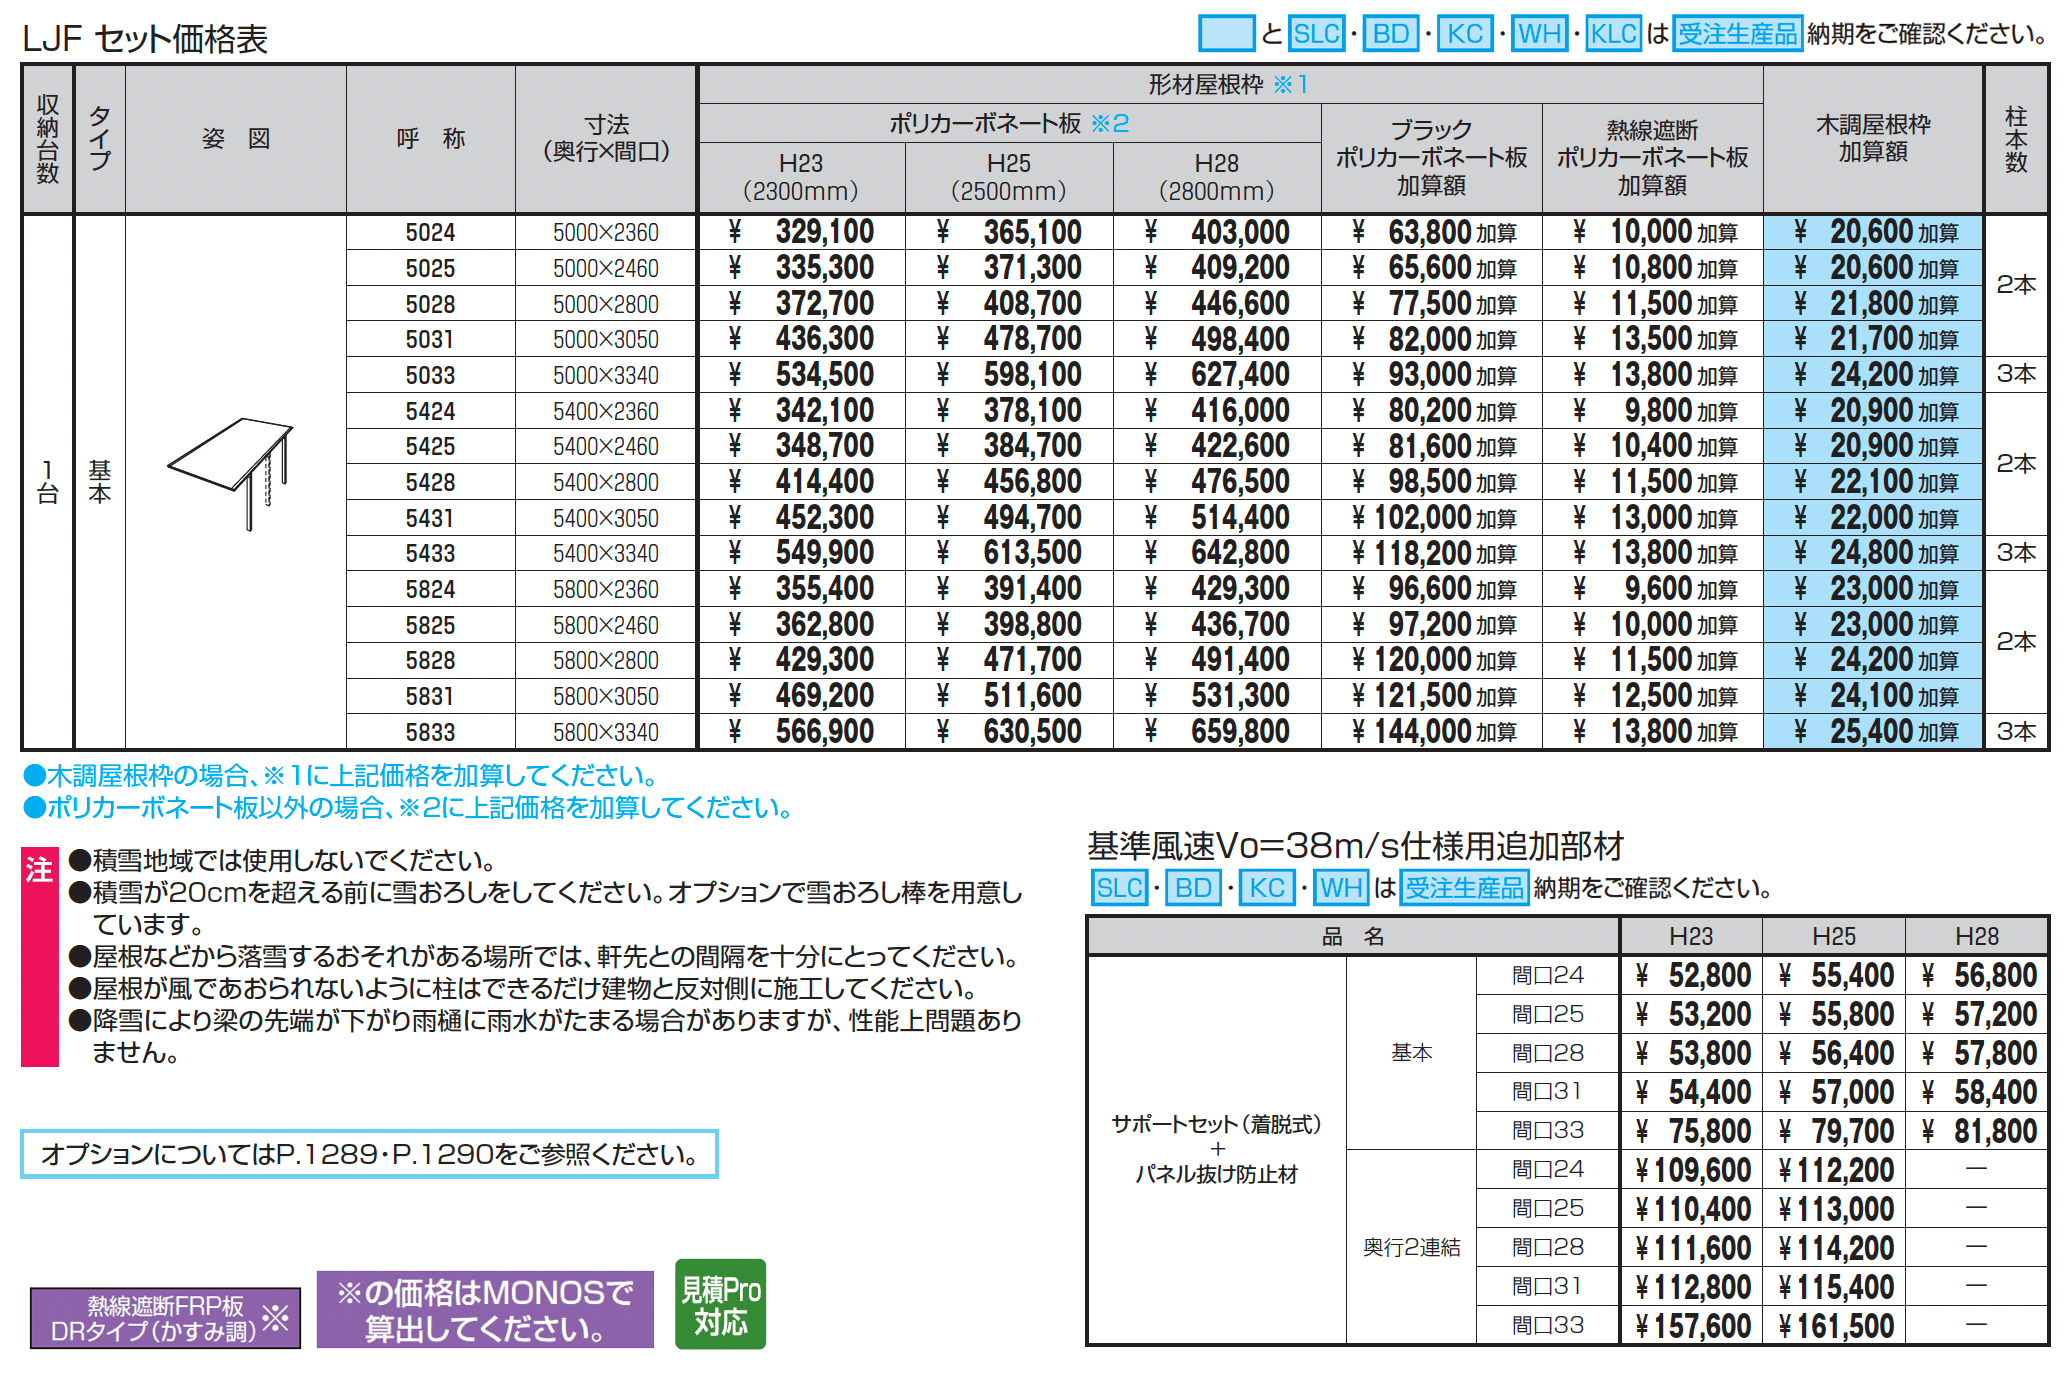The image size is (2070, 1385).
Task: Click the ポリカーボネート板 ※2 header
Action: [1010, 123]
